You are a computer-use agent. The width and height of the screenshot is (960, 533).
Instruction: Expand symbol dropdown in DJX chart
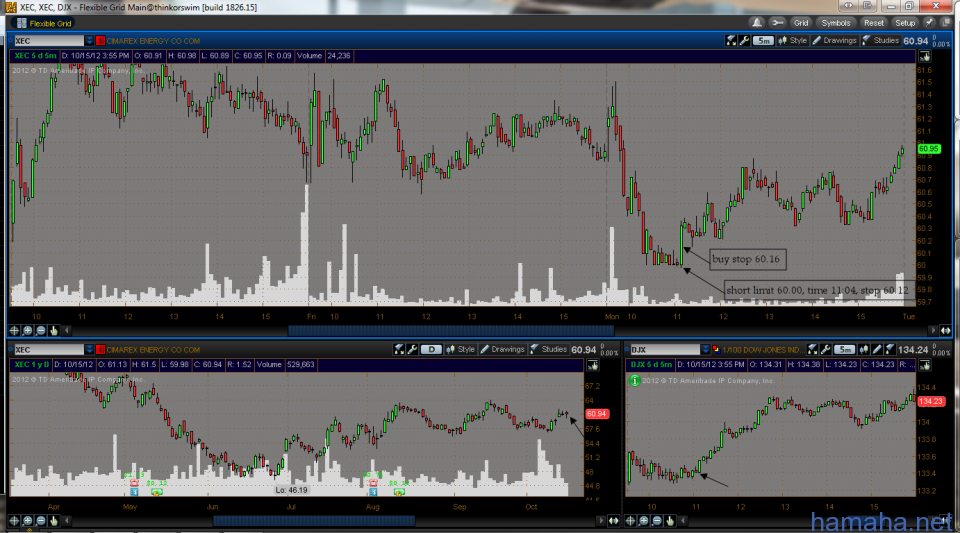(x=705, y=350)
